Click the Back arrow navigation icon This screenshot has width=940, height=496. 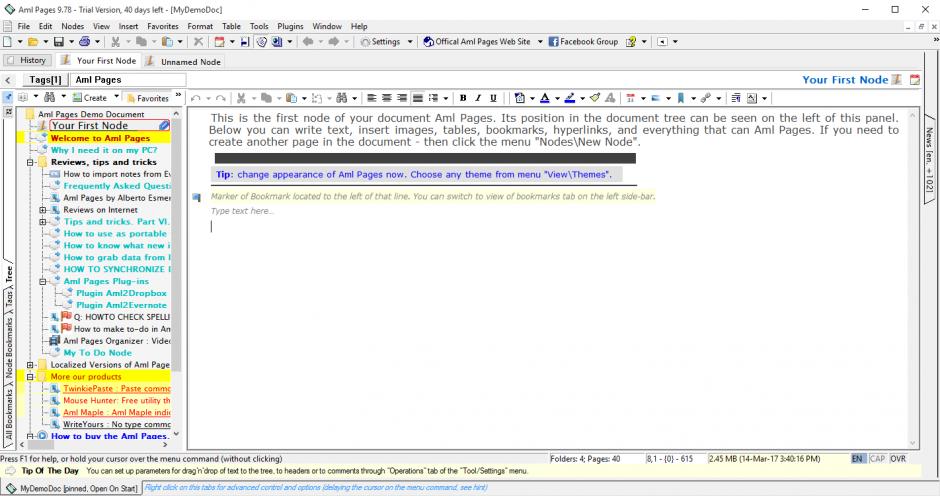(308, 41)
